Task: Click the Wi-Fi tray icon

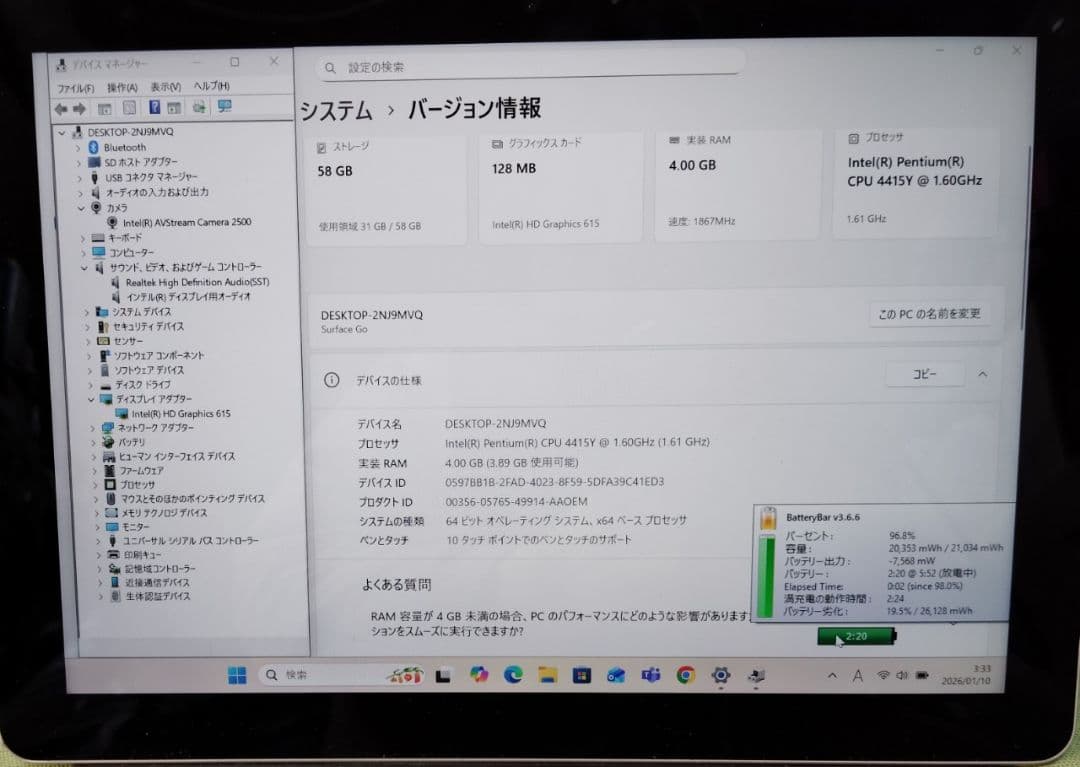Action: (x=883, y=675)
